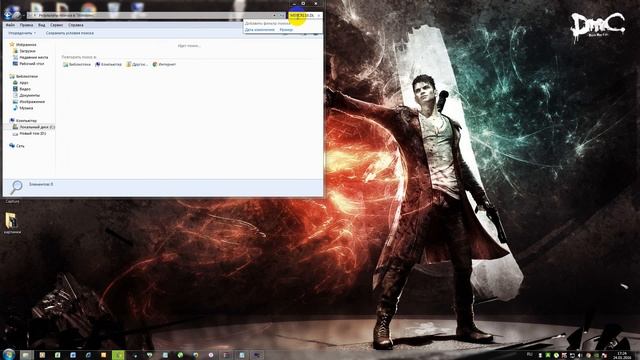Repeat search in Другое location
640x360 pixels.
(x=137, y=64)
